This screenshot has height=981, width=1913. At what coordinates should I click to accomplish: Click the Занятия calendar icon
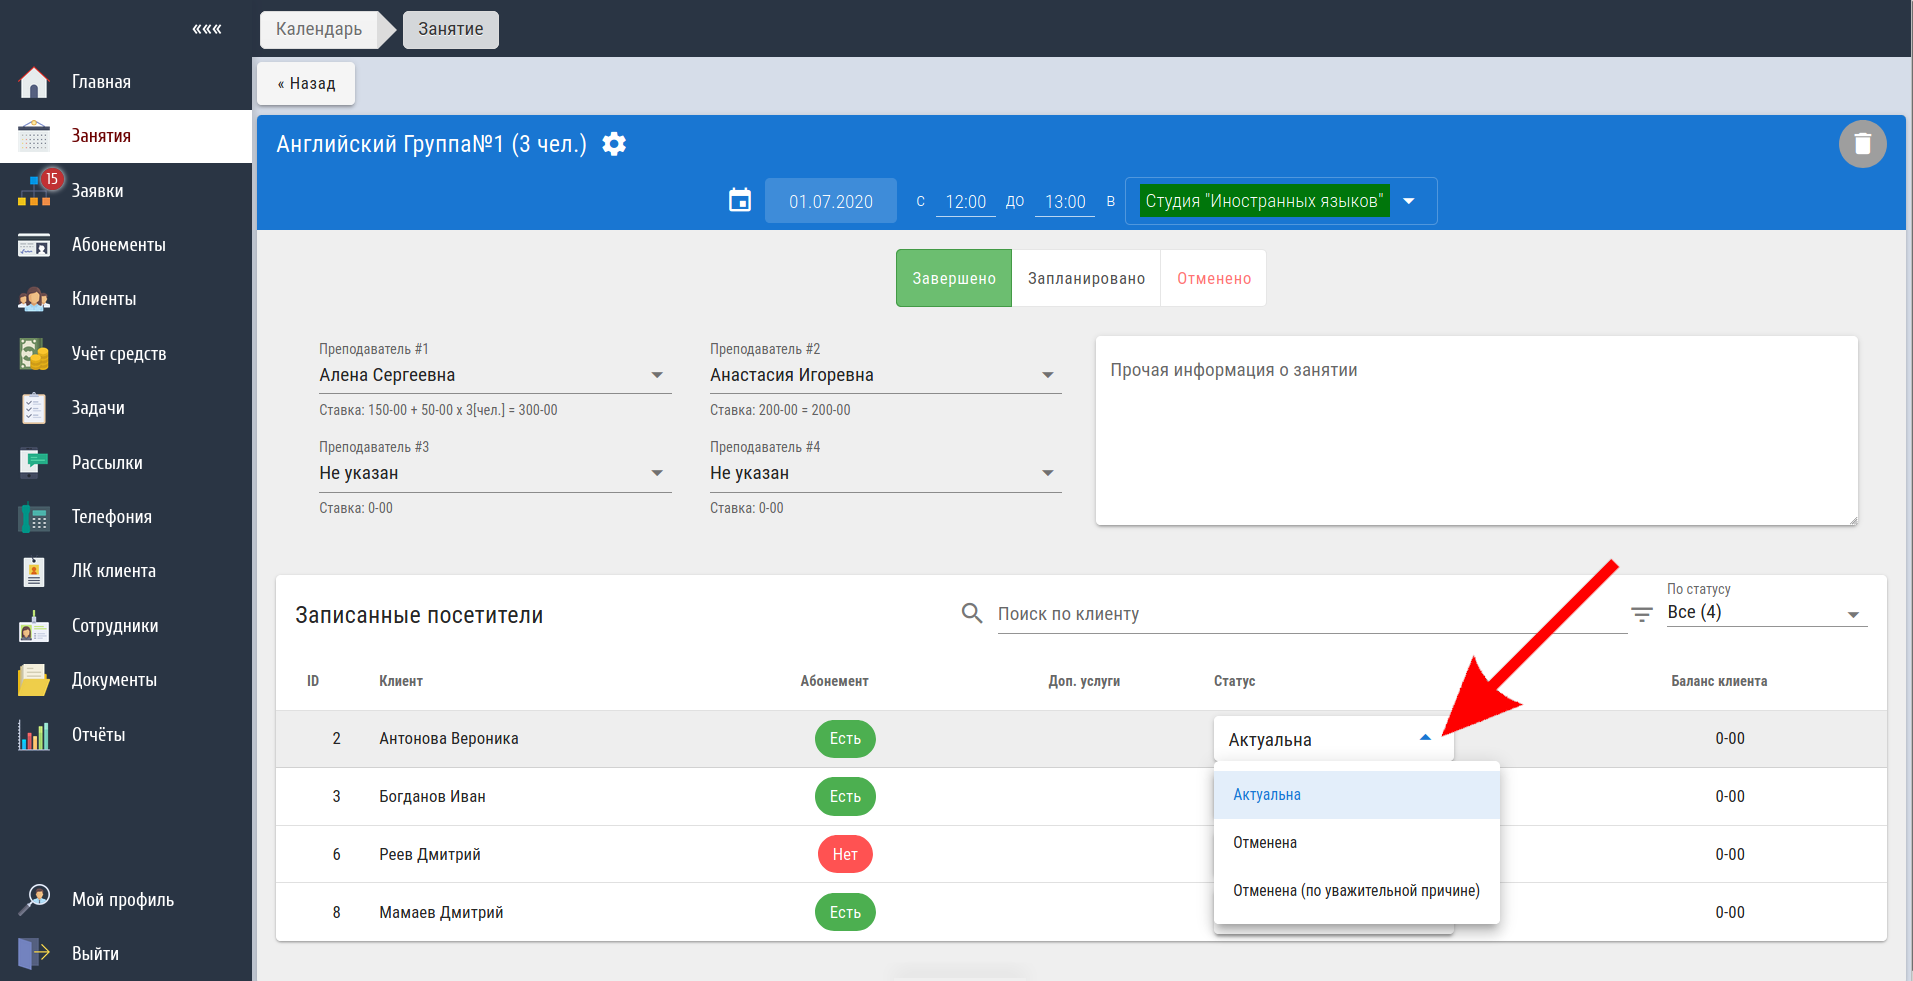(x=34, y=136)
